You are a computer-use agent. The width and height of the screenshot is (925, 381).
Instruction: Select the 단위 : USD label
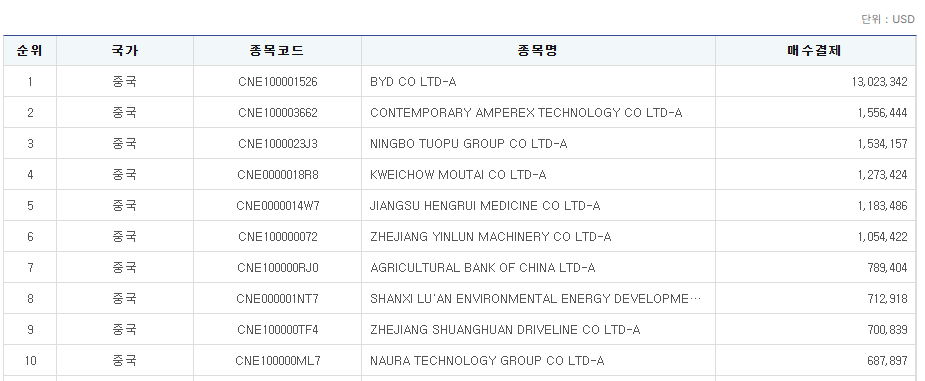(888, 19)
